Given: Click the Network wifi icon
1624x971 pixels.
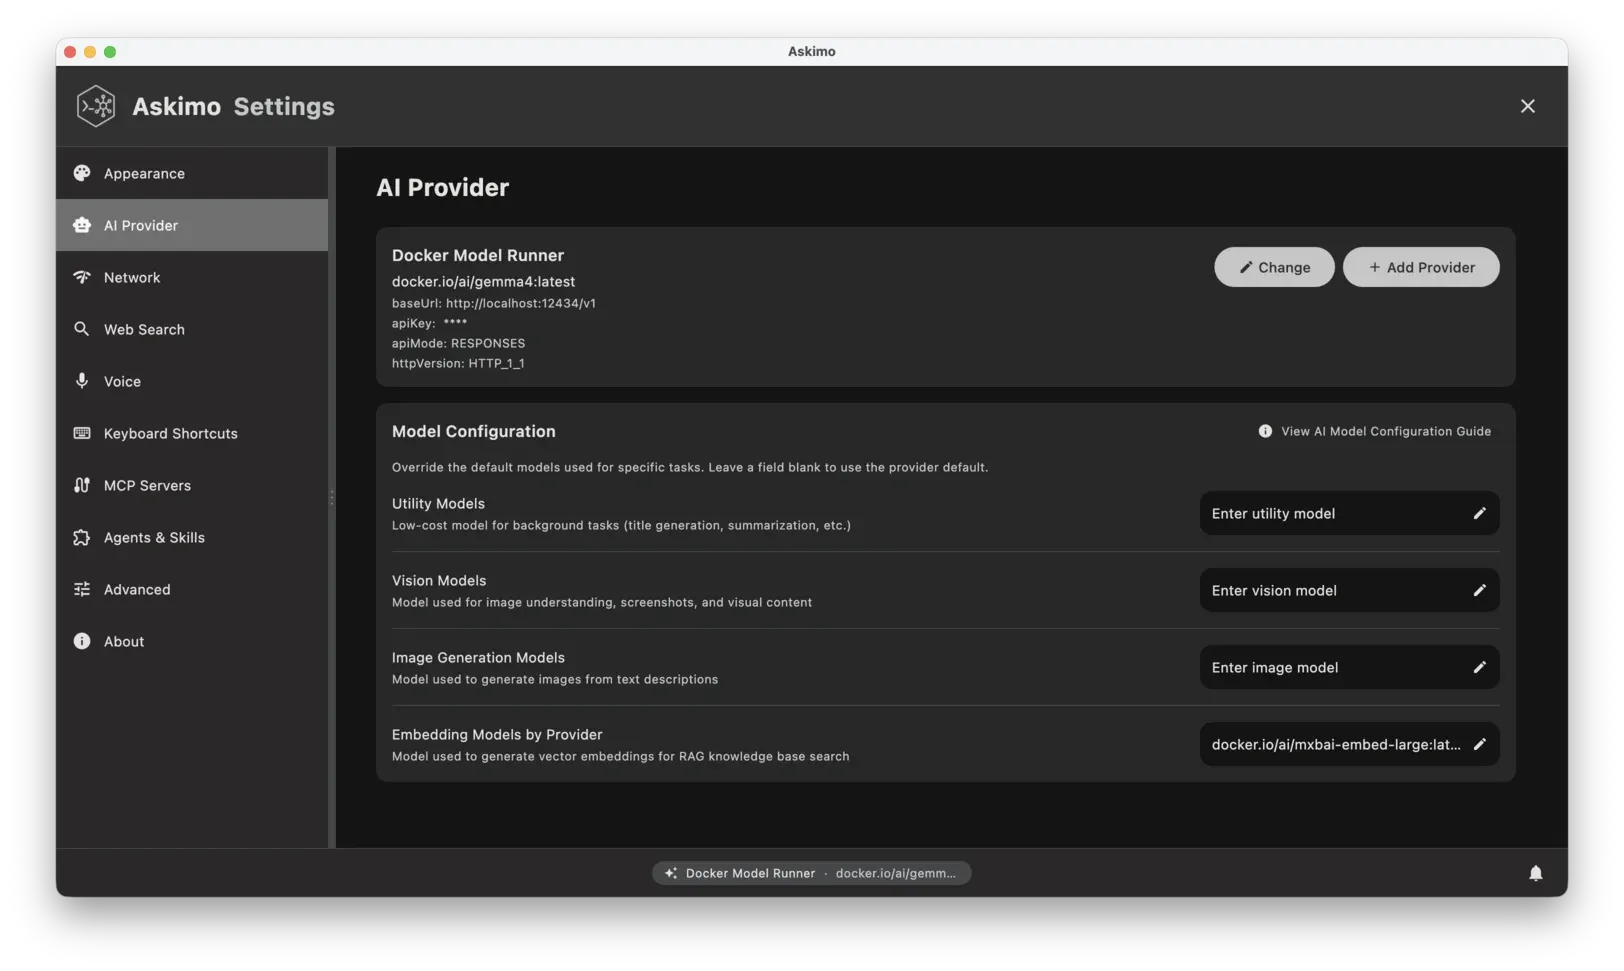Looking at the screenshot, I should pyautogui.click(x=82, y=277).
